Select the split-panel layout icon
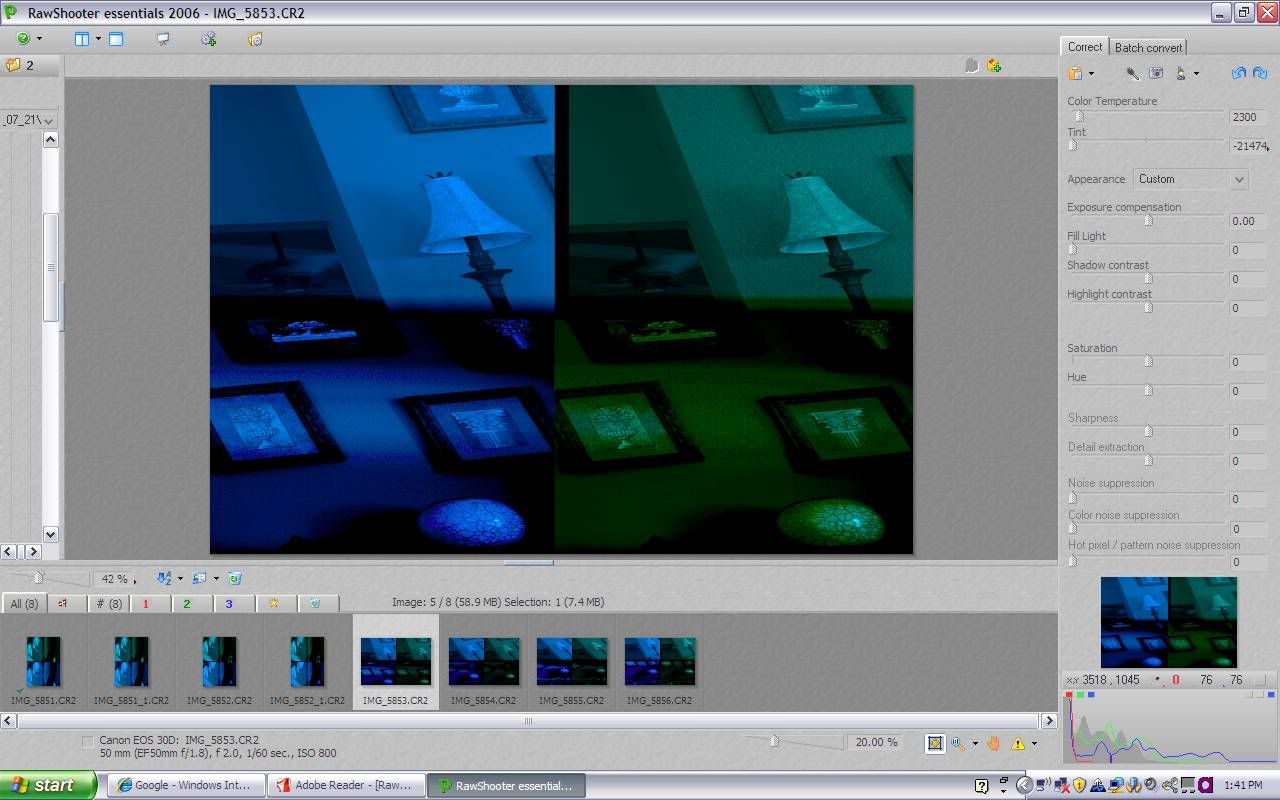Screen dimensions: 1280x800 82,39
